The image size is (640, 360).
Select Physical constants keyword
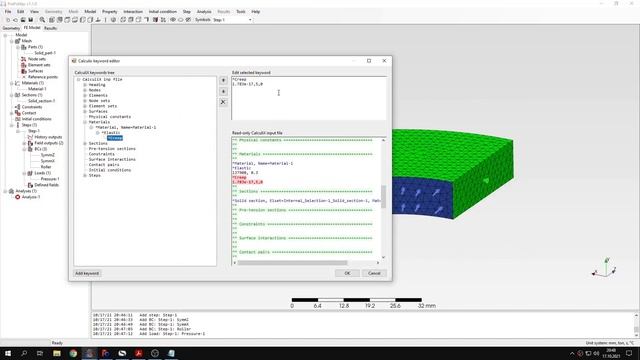110,117
